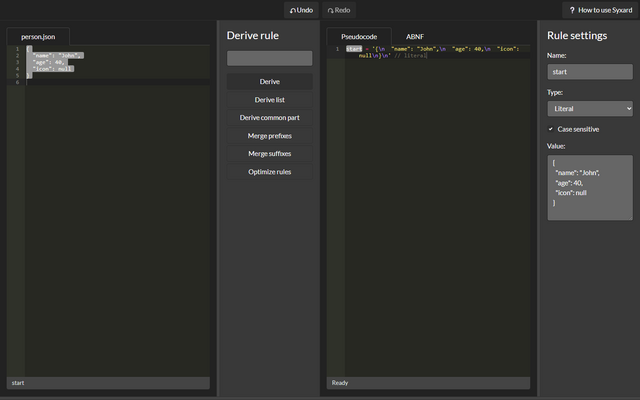The image size is (640, 400).
Task: Open the How to use Syxard link
Action: (600, 10)
